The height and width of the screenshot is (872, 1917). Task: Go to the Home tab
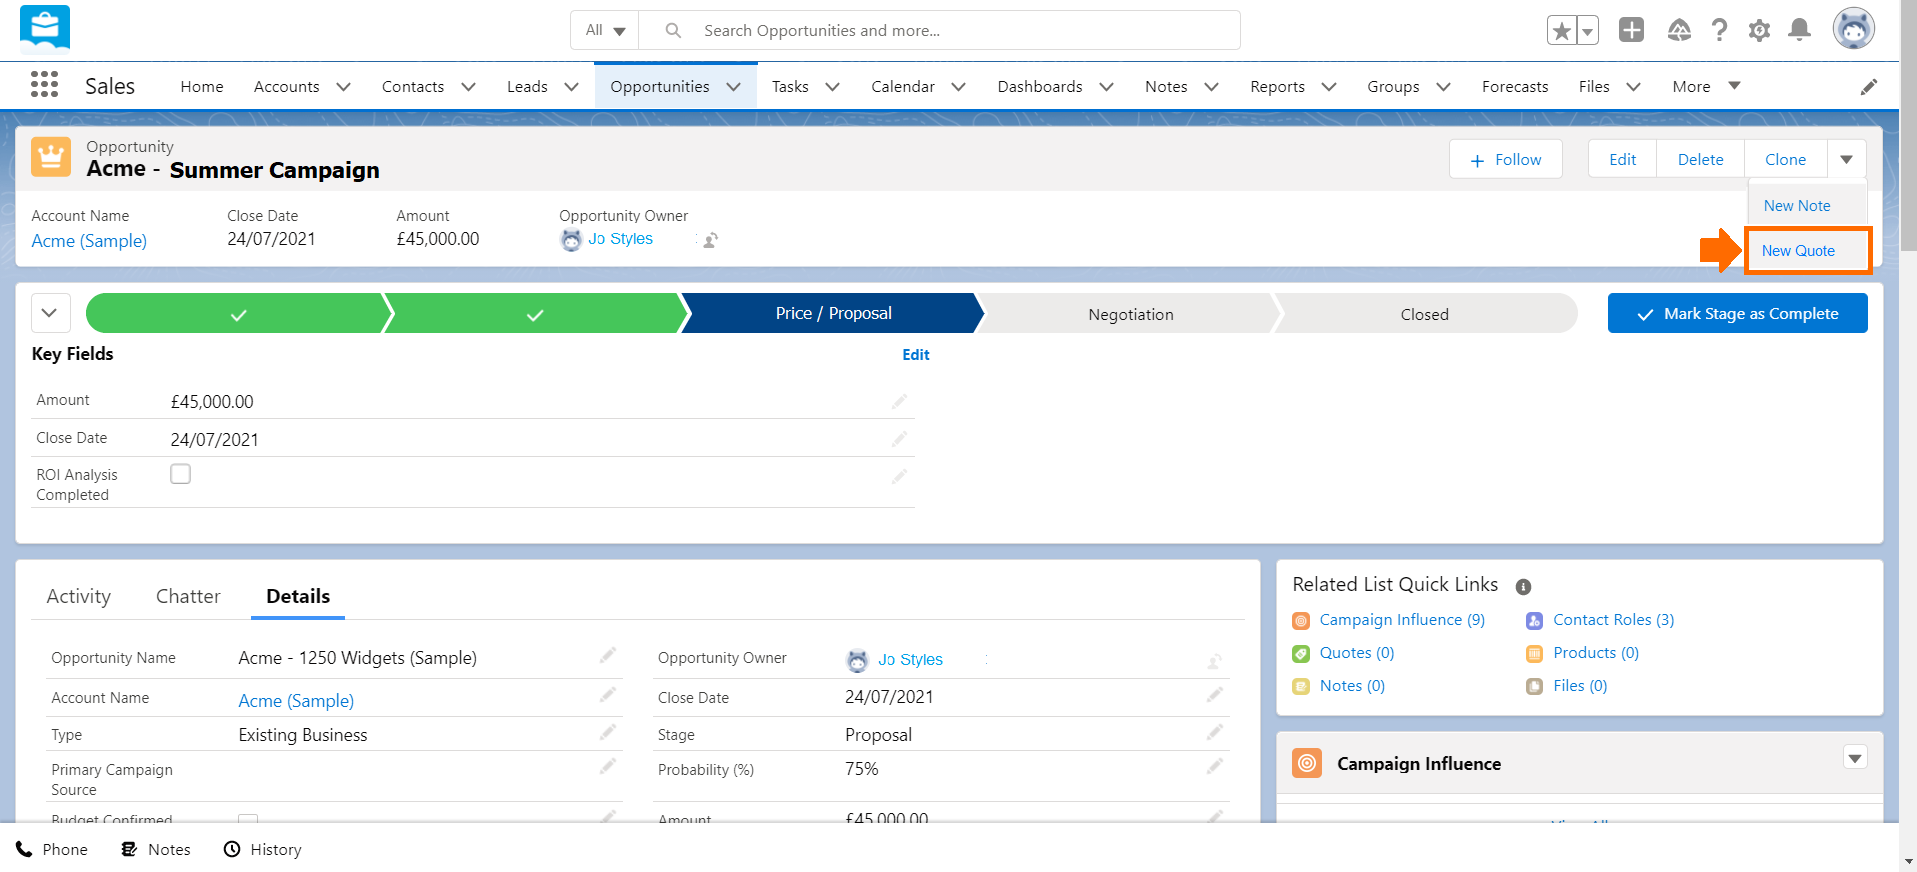(x=202, y=86)
